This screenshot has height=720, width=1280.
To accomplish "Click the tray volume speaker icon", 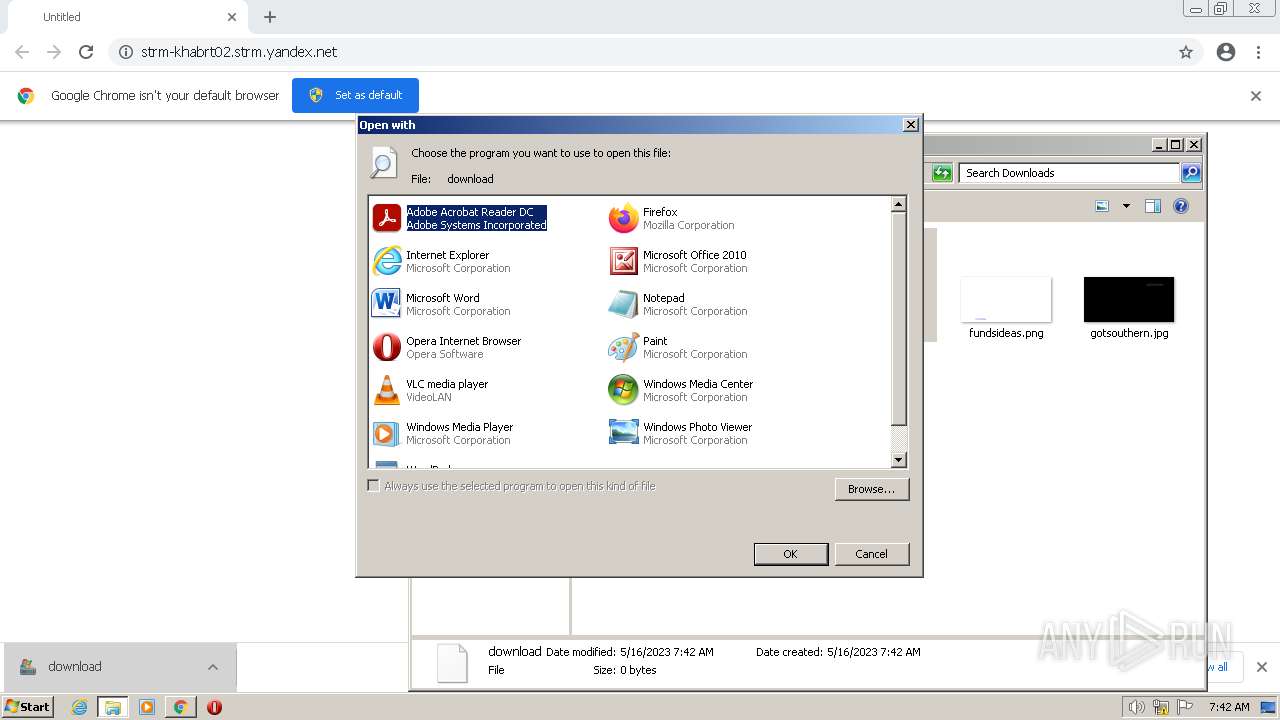I will [x=1136, y=707].
